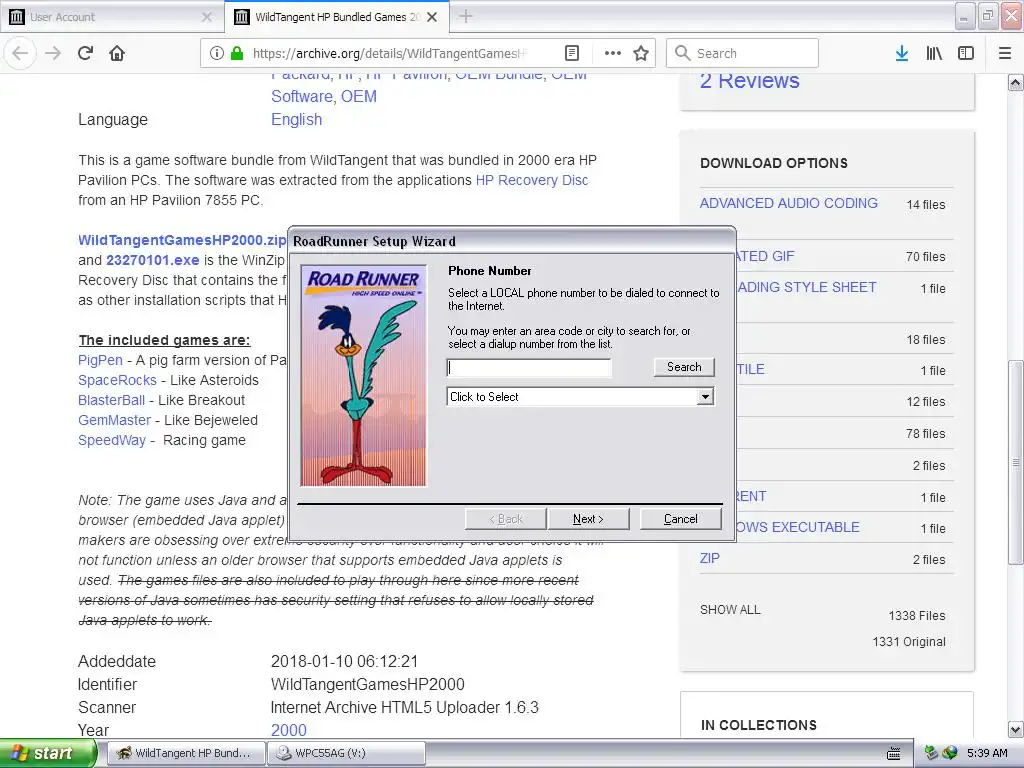Open the OEM topic link
Image resolution: width=1024 pixels, height=768 pixels.
pos(359,97)
